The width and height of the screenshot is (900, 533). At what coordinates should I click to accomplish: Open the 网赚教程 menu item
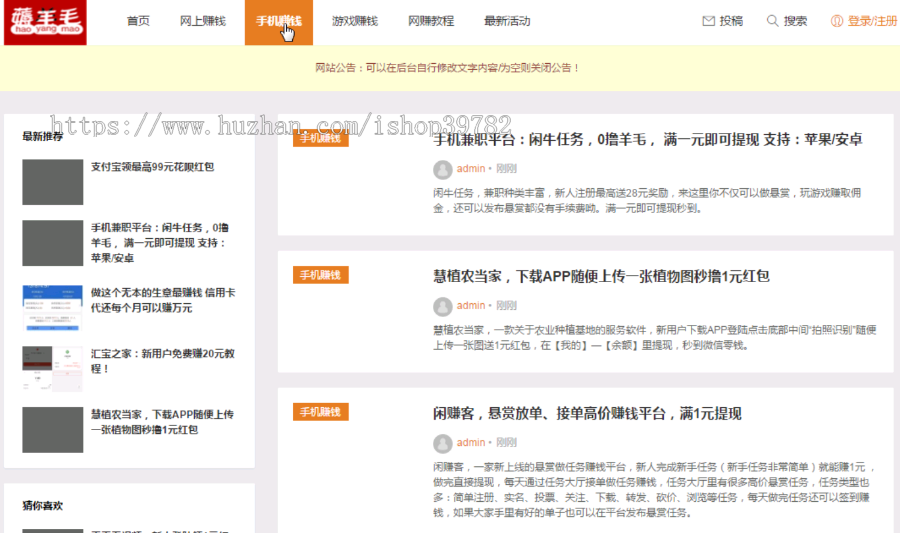[x=431, y=21]
